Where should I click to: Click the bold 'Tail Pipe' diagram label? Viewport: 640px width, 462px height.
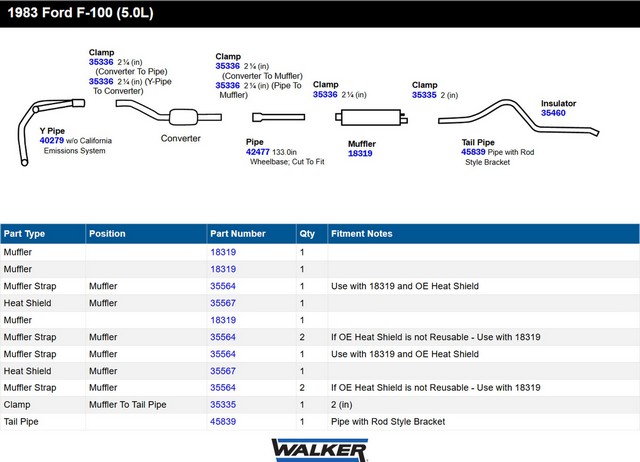pos(478,142)
